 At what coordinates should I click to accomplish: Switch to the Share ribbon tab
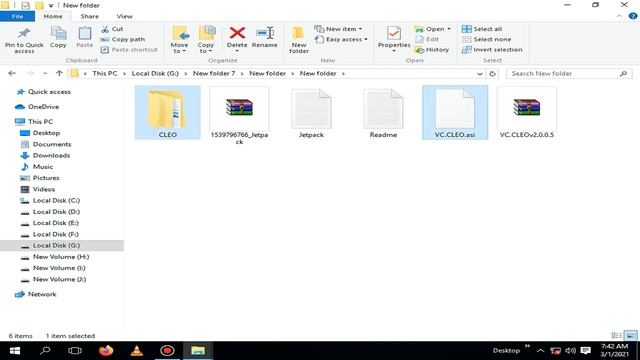(89, 16)
